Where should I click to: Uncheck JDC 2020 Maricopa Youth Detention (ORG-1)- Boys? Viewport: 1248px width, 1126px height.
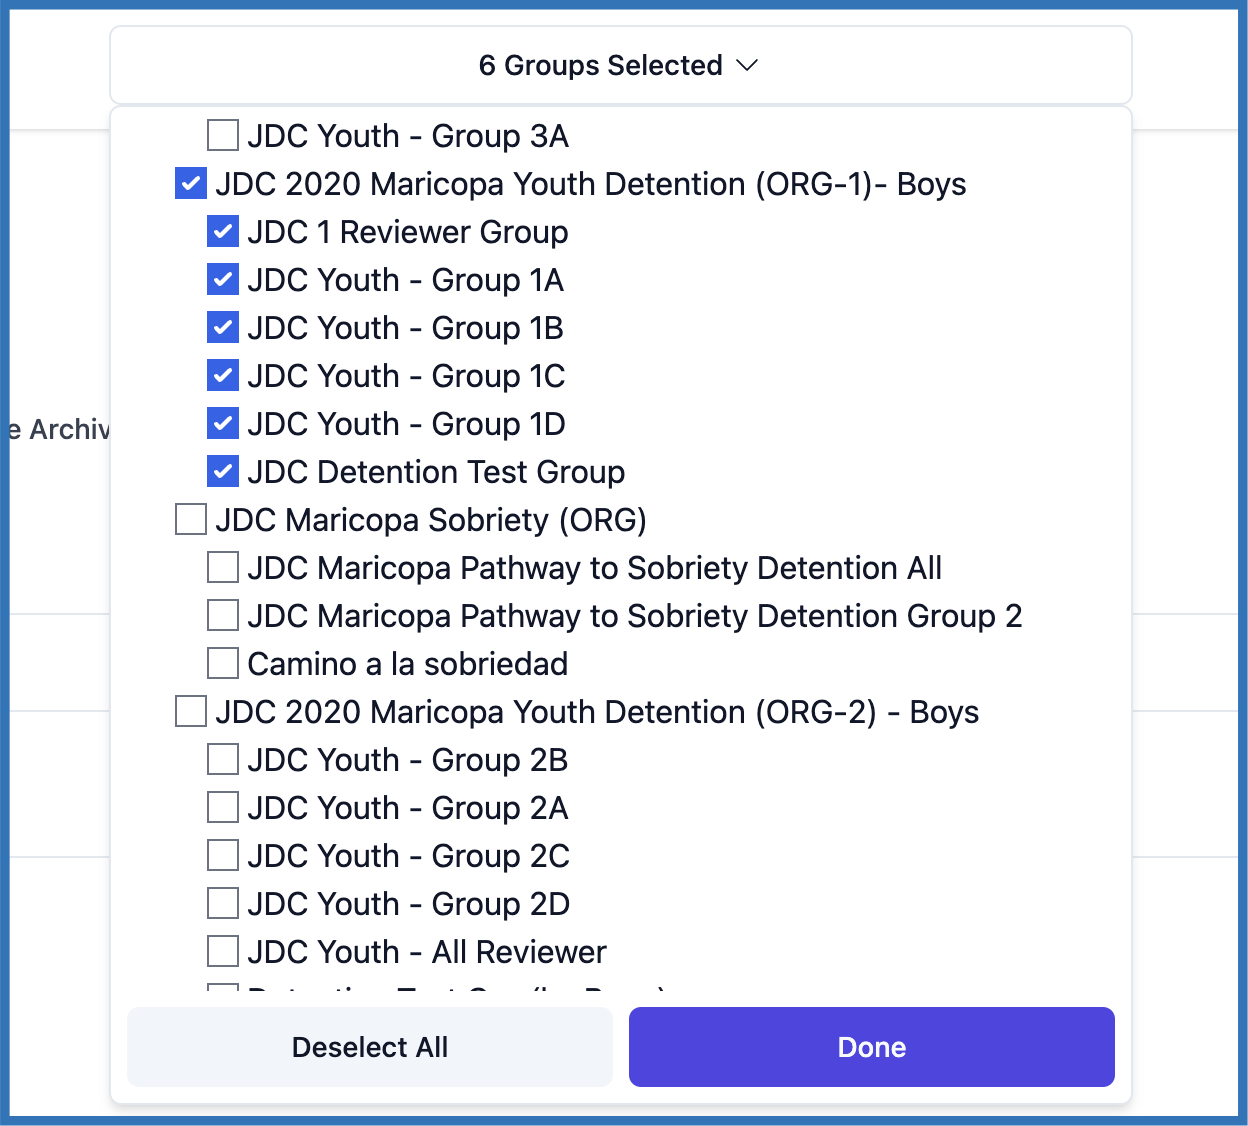tap(191, 183)
